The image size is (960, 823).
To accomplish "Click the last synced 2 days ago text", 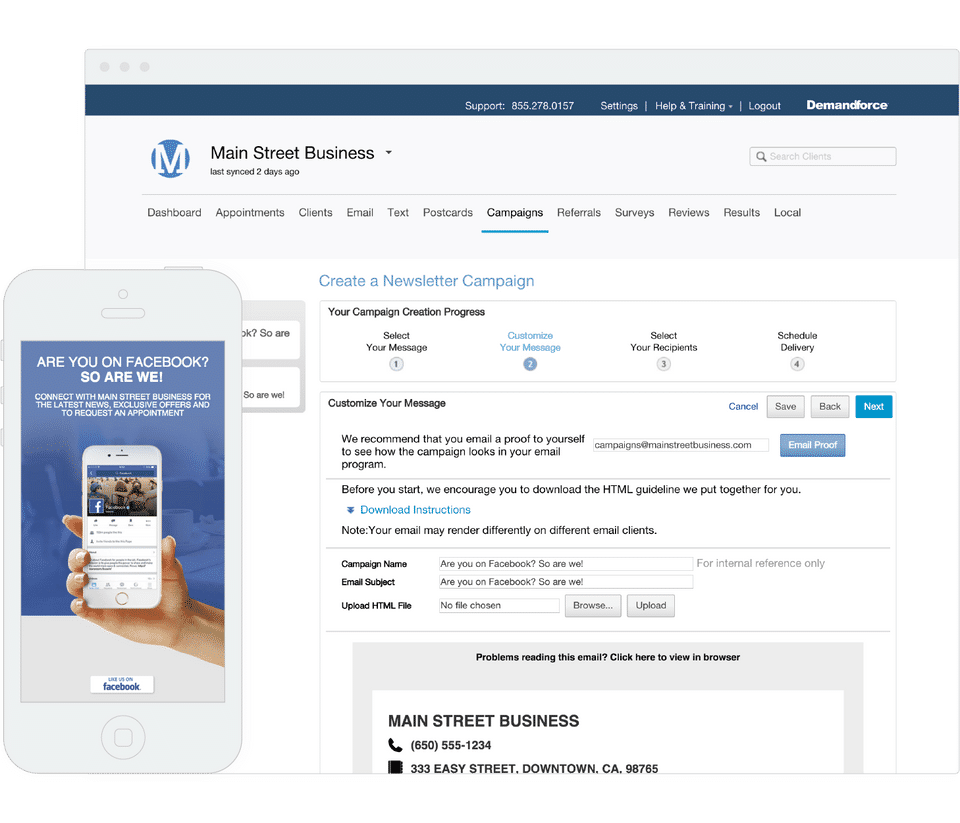I will point(255,172).
